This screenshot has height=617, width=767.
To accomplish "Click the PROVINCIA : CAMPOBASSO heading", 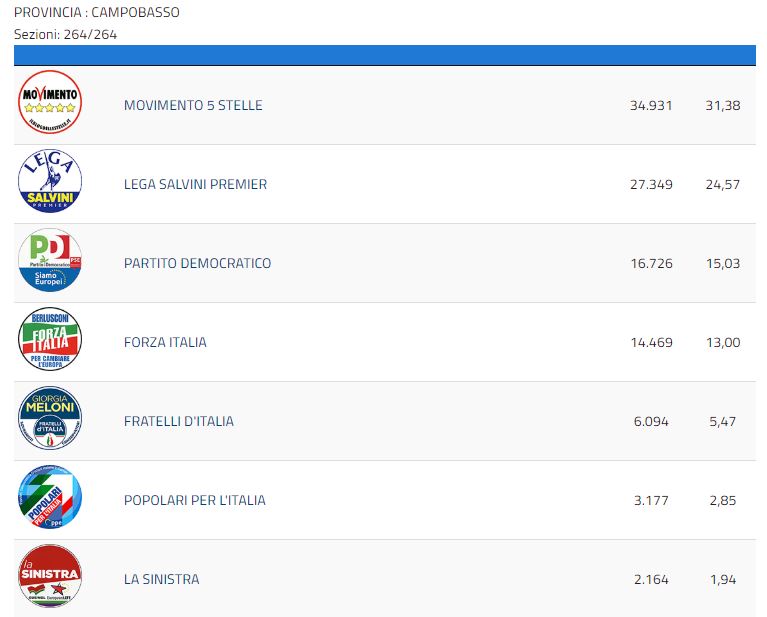I will [97, 12].
